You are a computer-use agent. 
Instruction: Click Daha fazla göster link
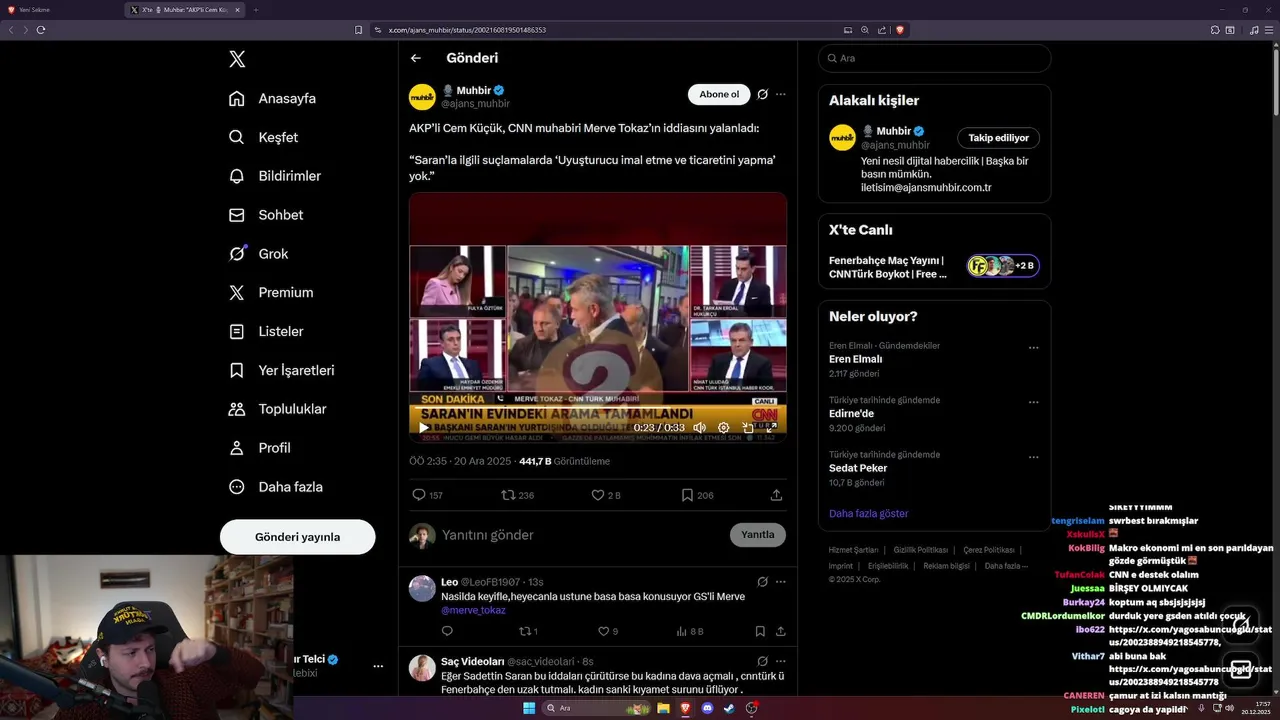pyautogui.click(x=868, y=513)
